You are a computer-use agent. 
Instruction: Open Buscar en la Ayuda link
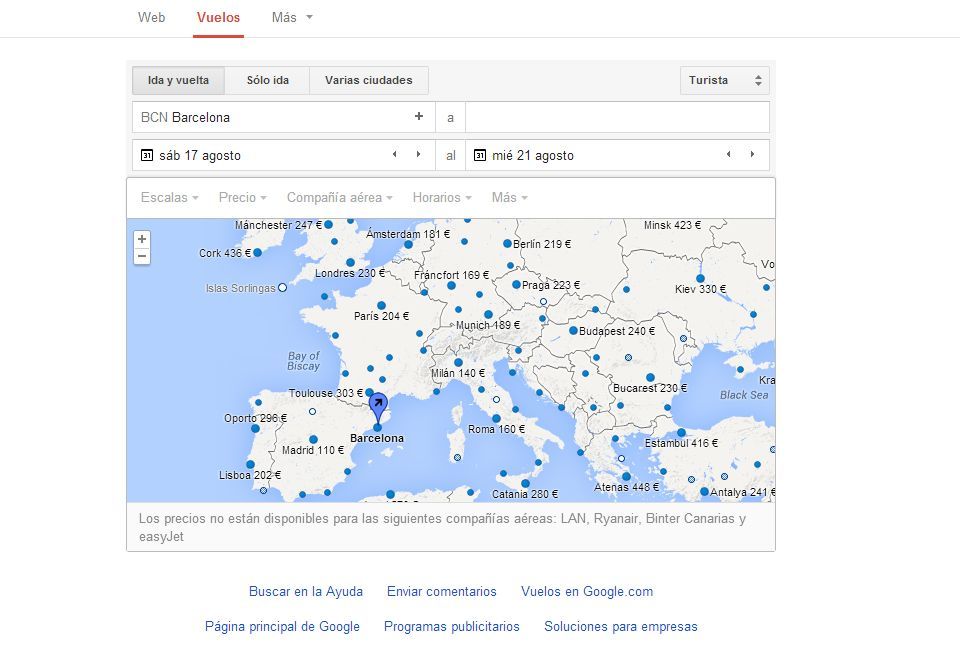306,591
